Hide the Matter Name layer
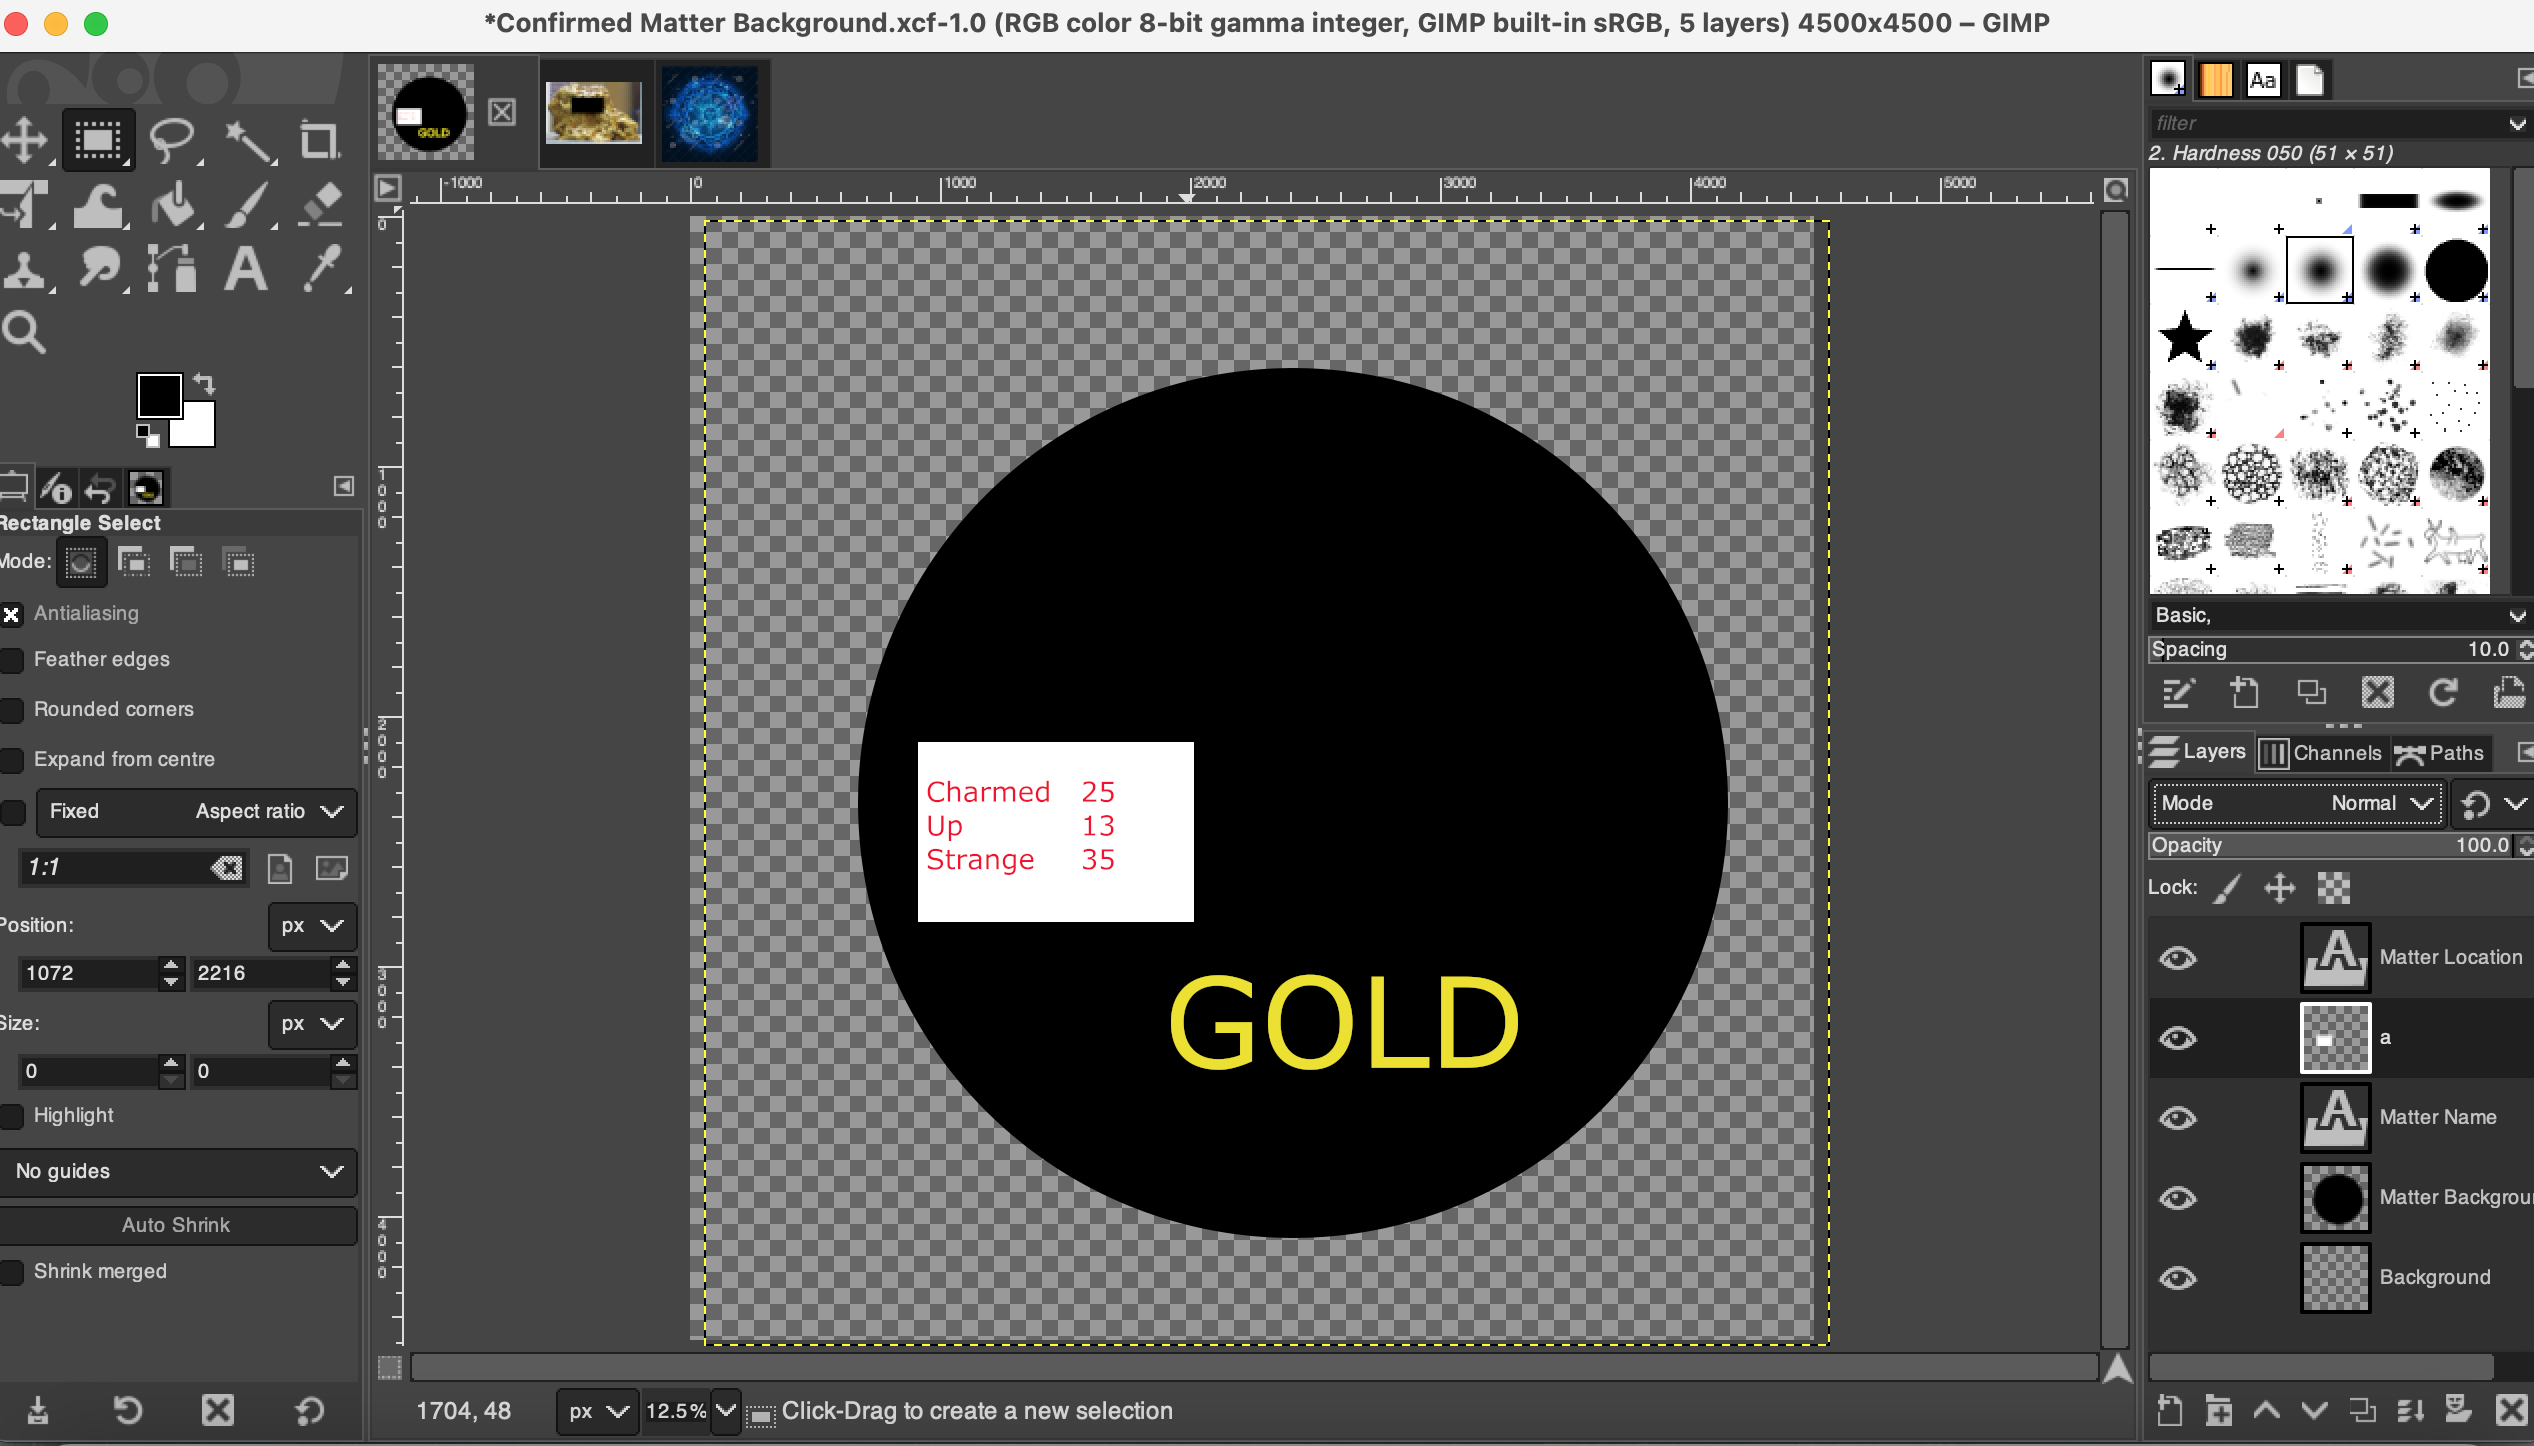 tap(2177, 1118)
